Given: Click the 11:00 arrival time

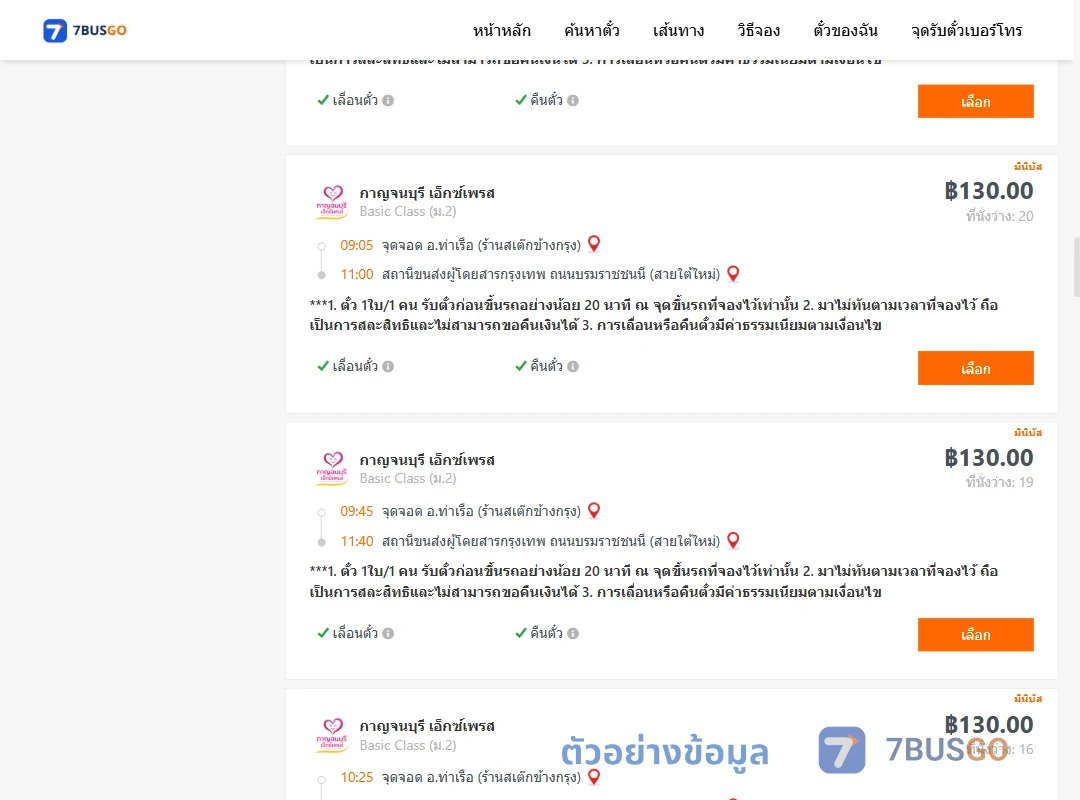Looking at the screenshot, I should click(x=357, y=274).
